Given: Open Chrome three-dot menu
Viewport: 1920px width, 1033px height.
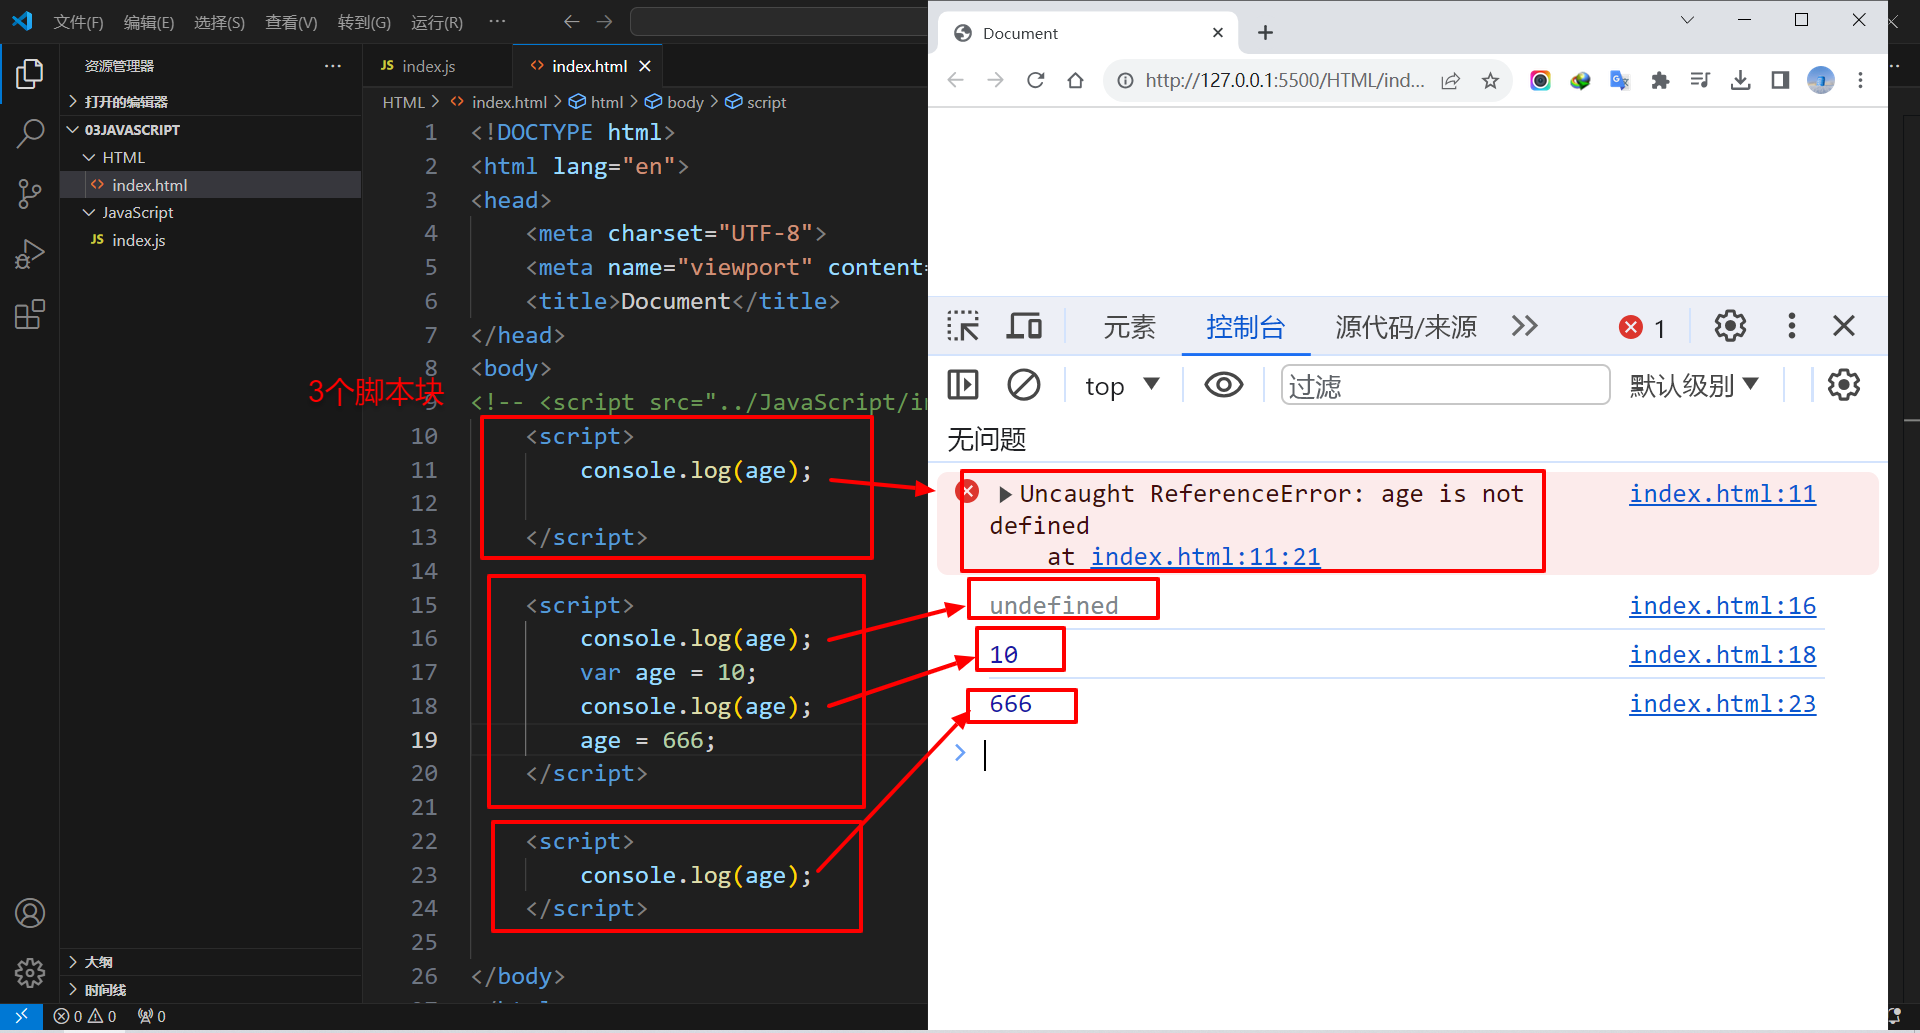Looking at the screenshot, I should [x=1860, y=80].
